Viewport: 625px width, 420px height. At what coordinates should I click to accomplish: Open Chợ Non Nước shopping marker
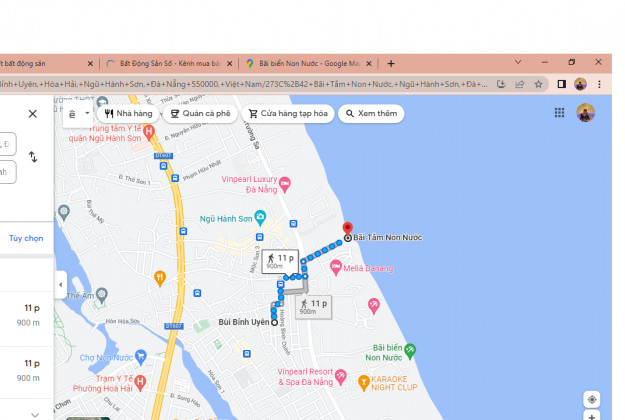141,357
